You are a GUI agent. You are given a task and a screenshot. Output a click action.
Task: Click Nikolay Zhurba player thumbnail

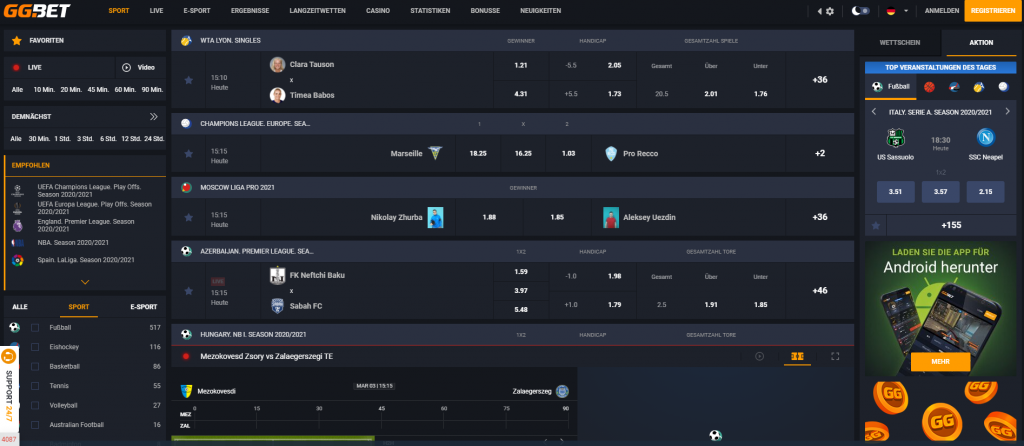point(436,217)
